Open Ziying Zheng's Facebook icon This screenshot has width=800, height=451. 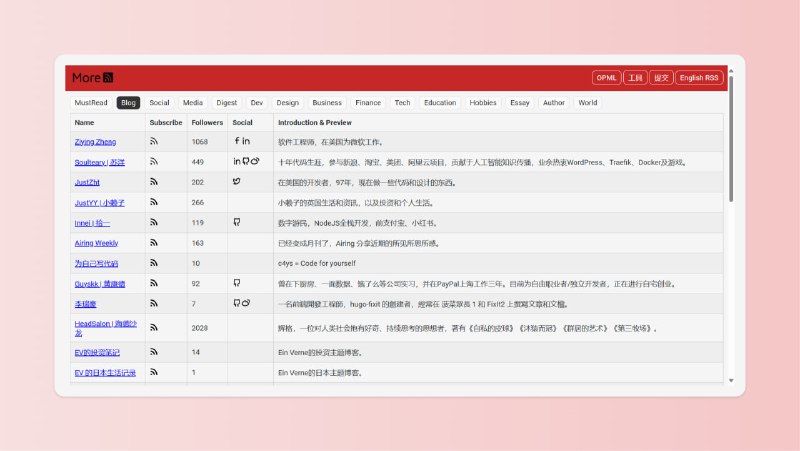tap(237, 141)
